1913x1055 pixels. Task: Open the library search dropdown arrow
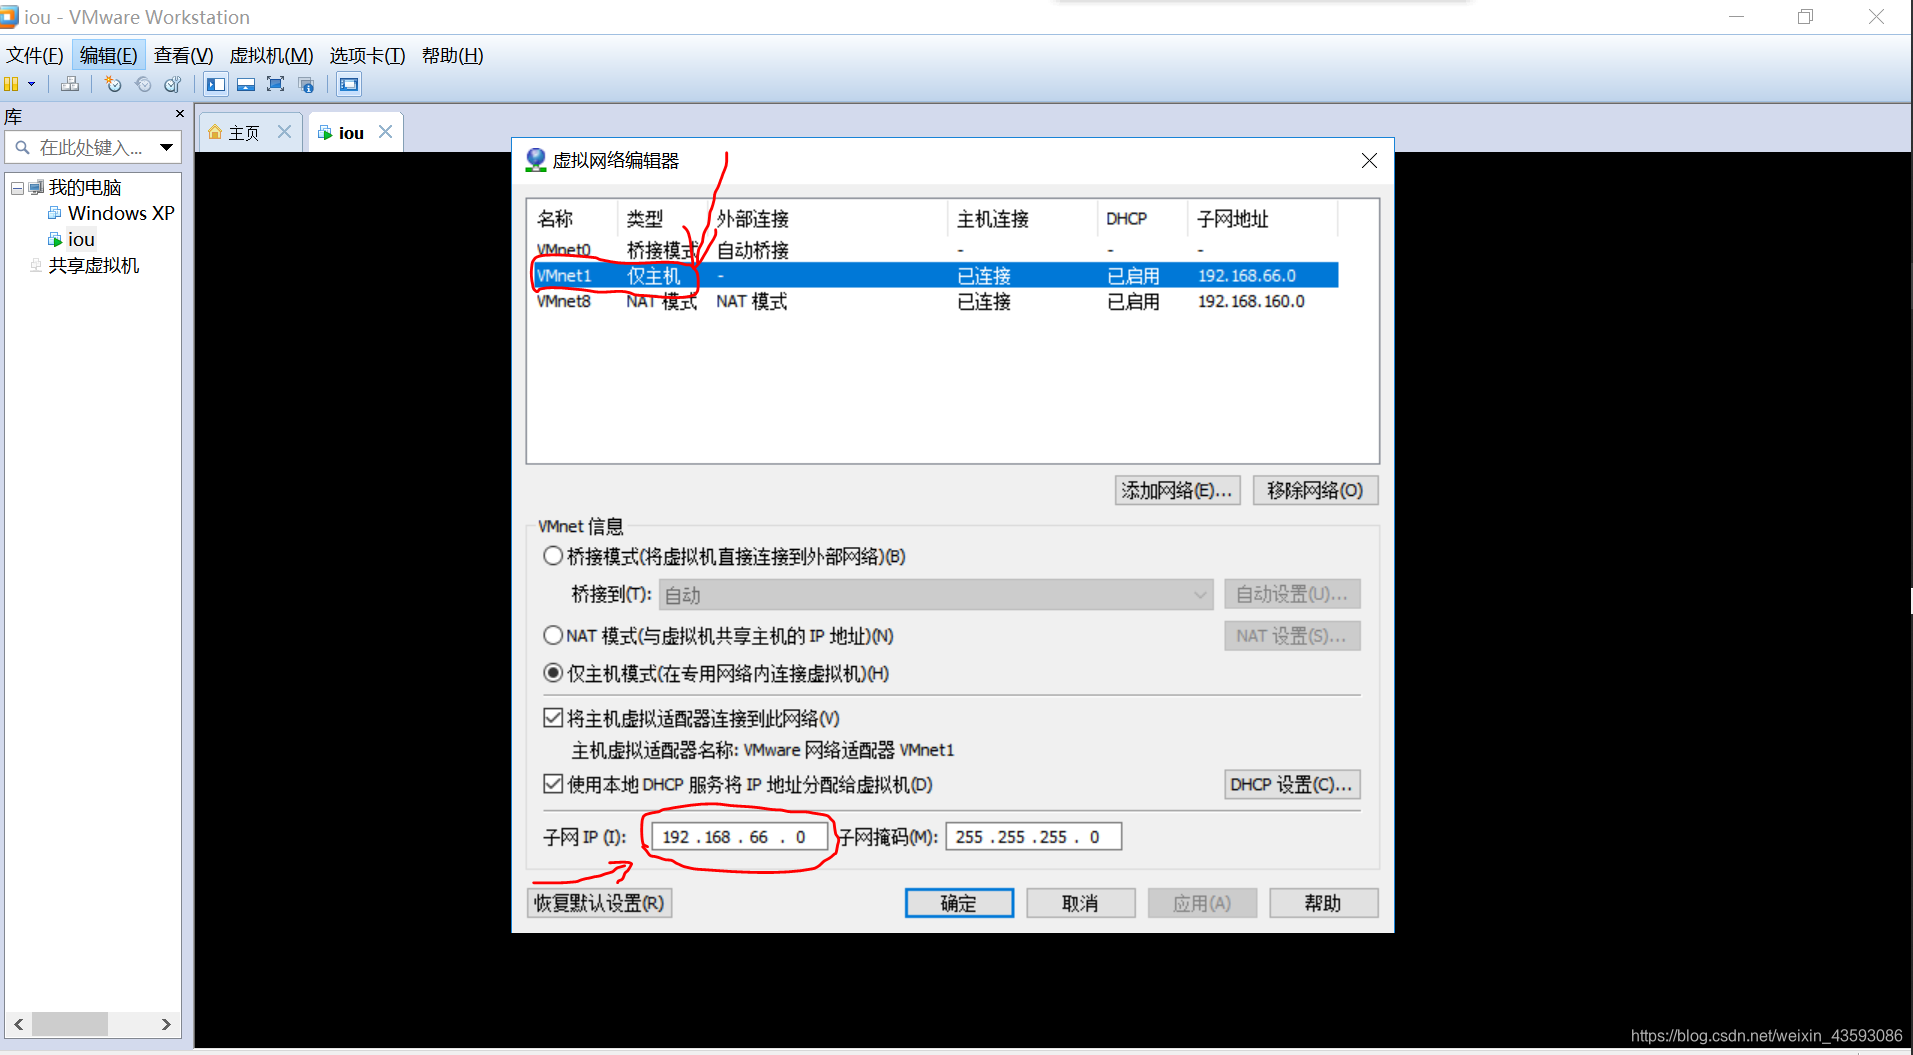pos(167,148)
